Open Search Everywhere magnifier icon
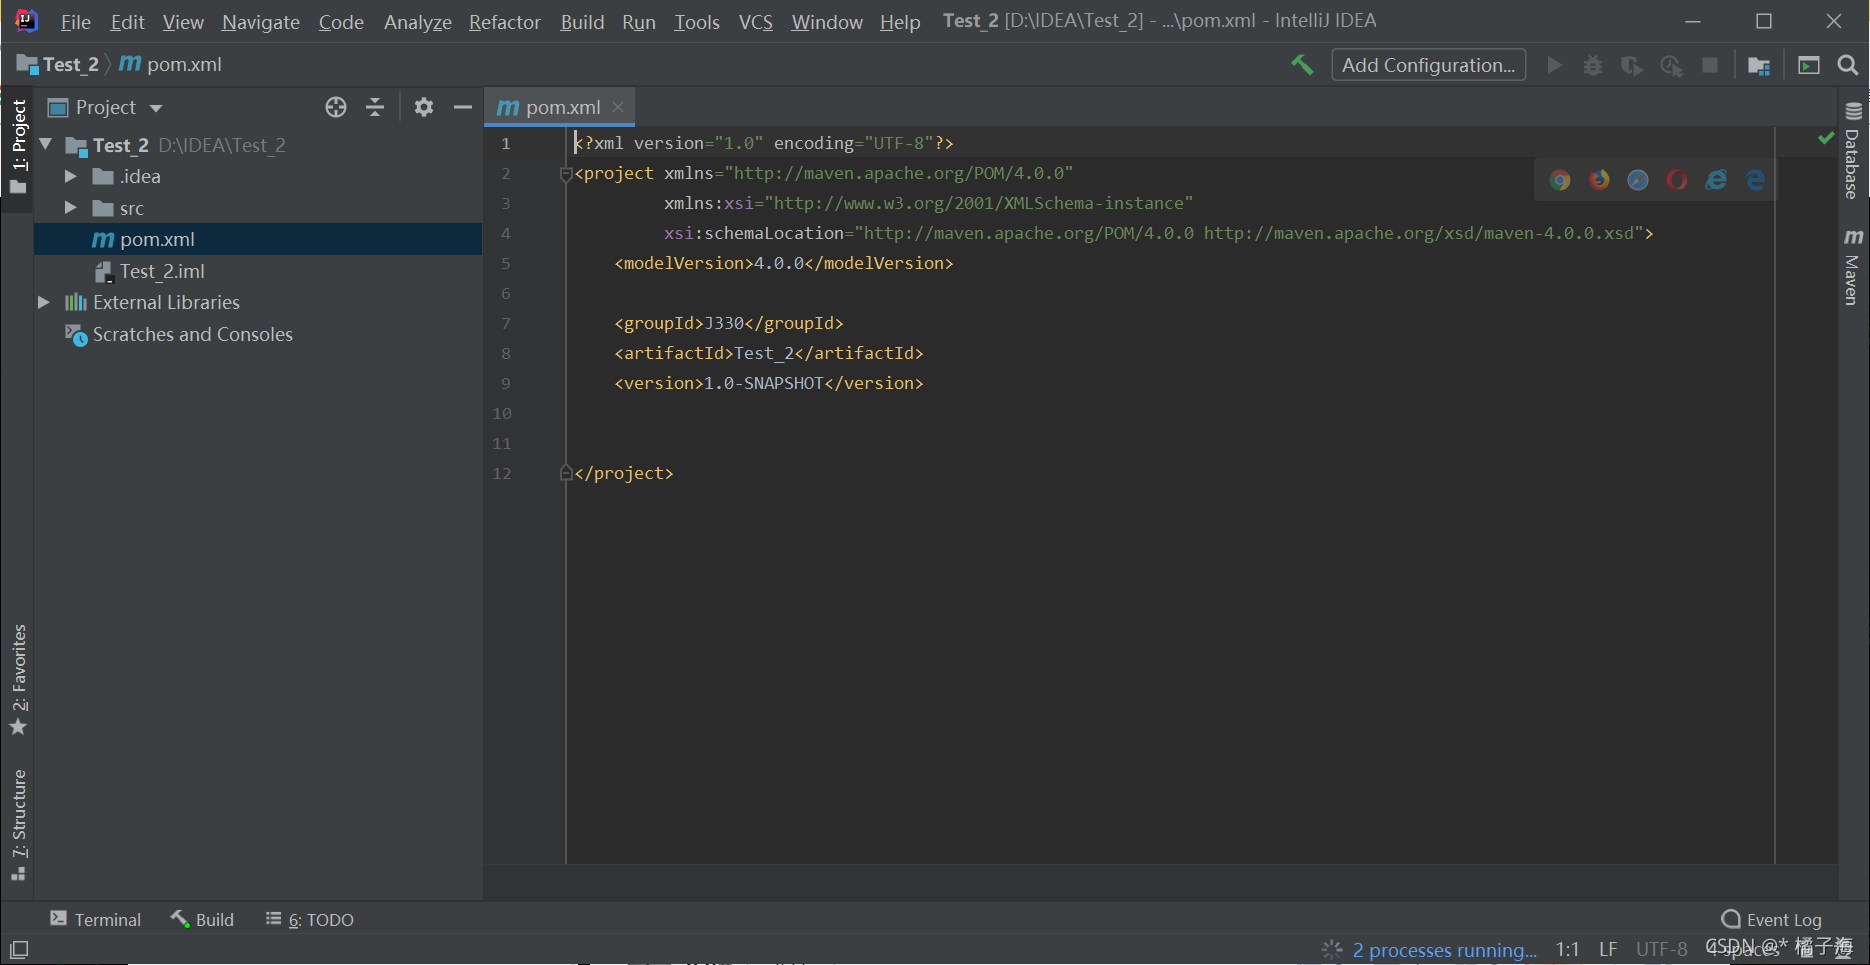This screenshot has height=965, width=1870. point(1847,65)
